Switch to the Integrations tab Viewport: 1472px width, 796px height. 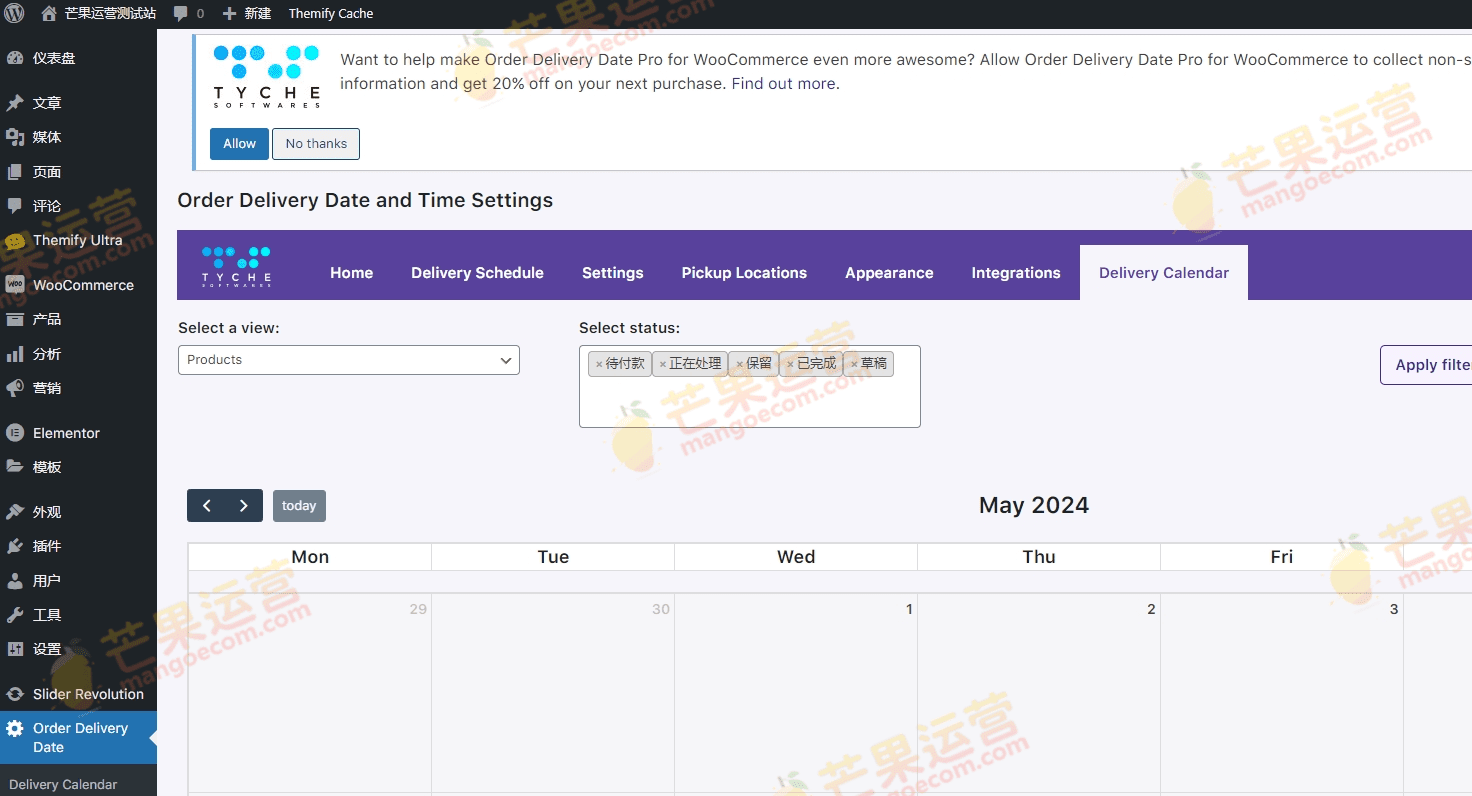click(1016, 273)
